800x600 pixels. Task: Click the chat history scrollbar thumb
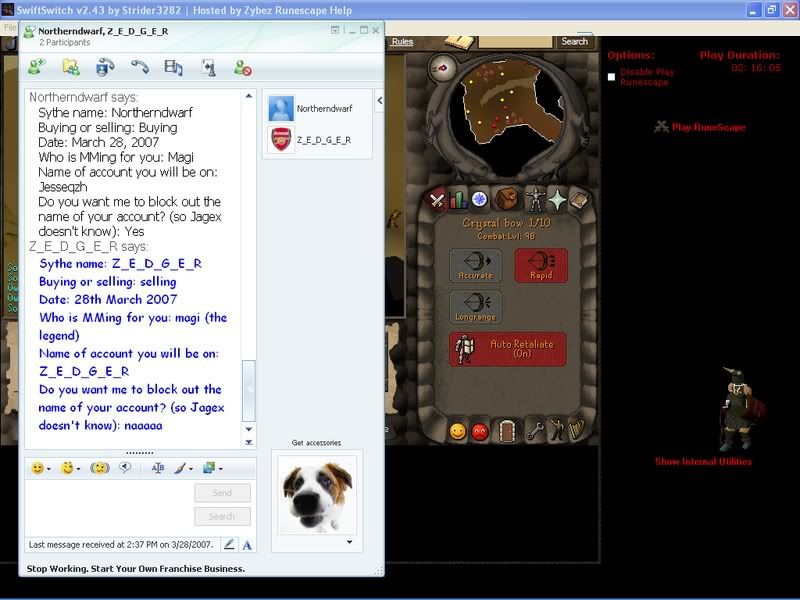(x=248, y=390)
